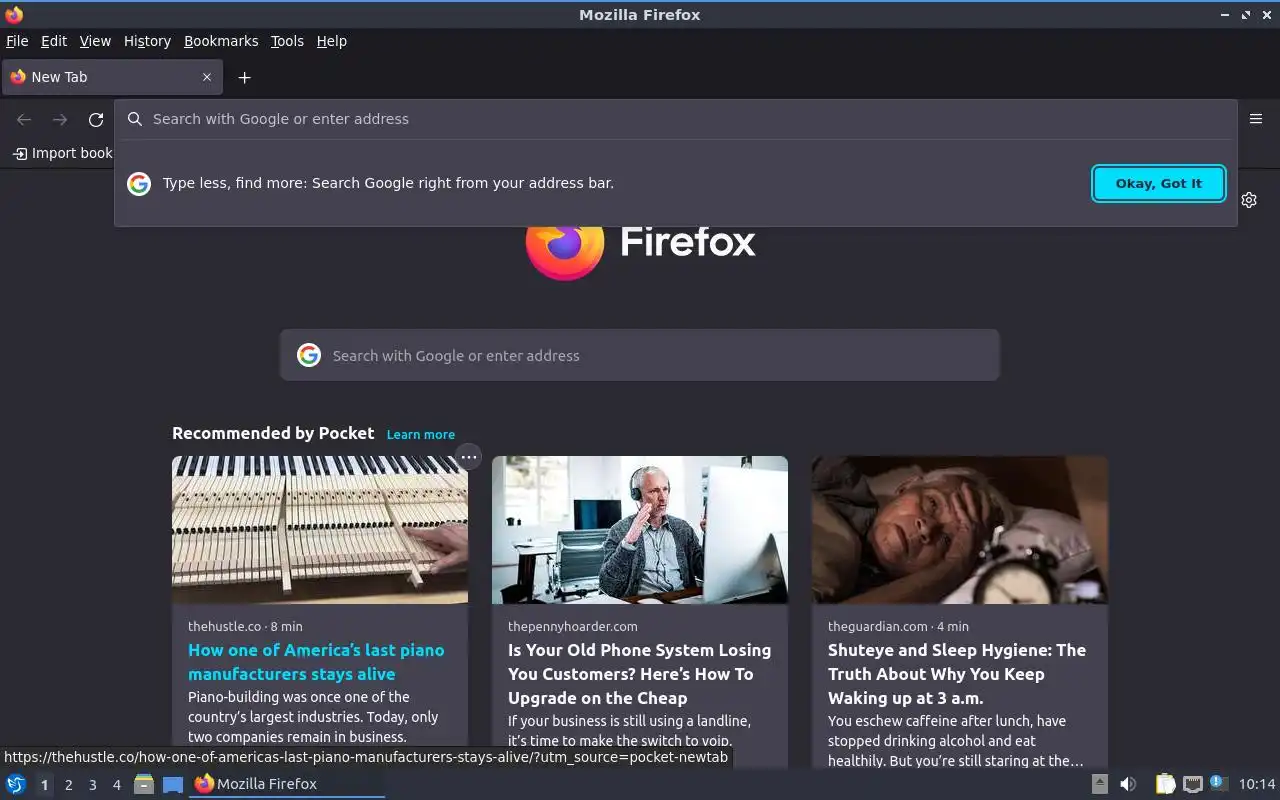This screenshot has height=800, width=1280.
Task: Open new tab personalize gear settings
Action: pos(1249,200)
